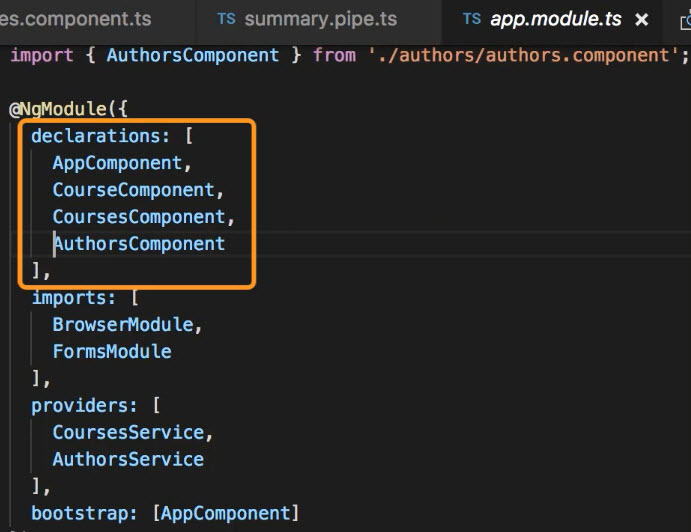Select the app.module.ts tab title
Image resolution: width=691 pixels, height=532 pixels.
555,19
